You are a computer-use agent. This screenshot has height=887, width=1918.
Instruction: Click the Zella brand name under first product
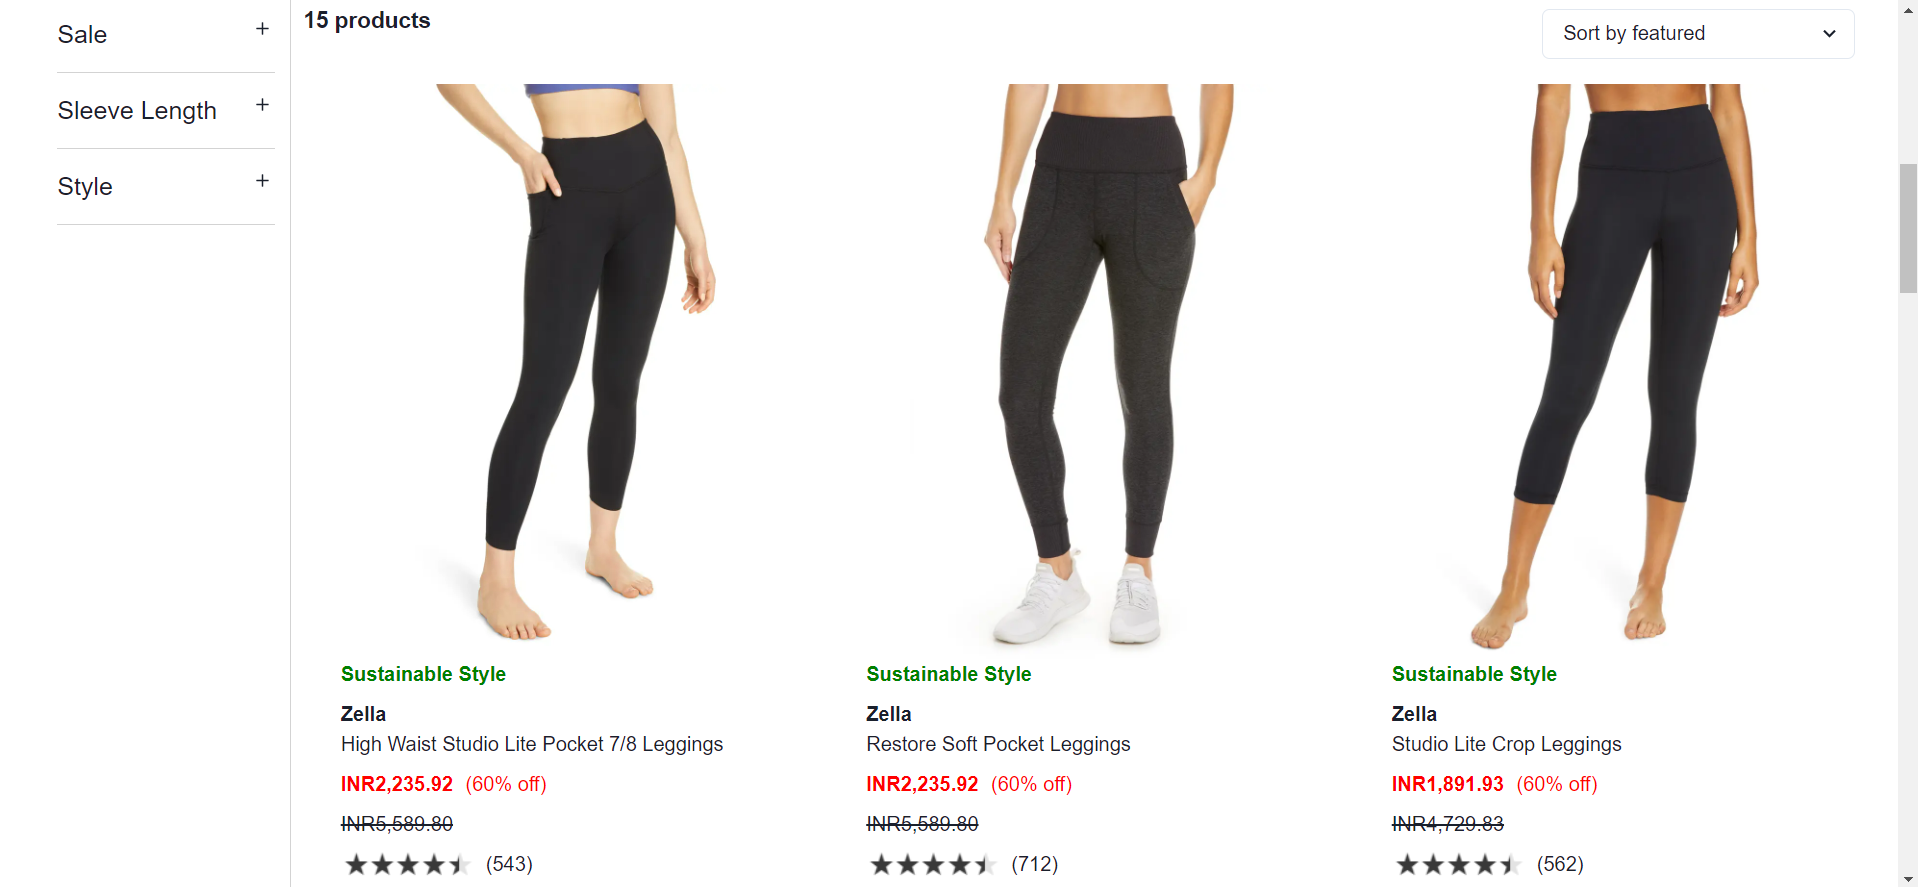pyautogui.click(x=362, y=713)
